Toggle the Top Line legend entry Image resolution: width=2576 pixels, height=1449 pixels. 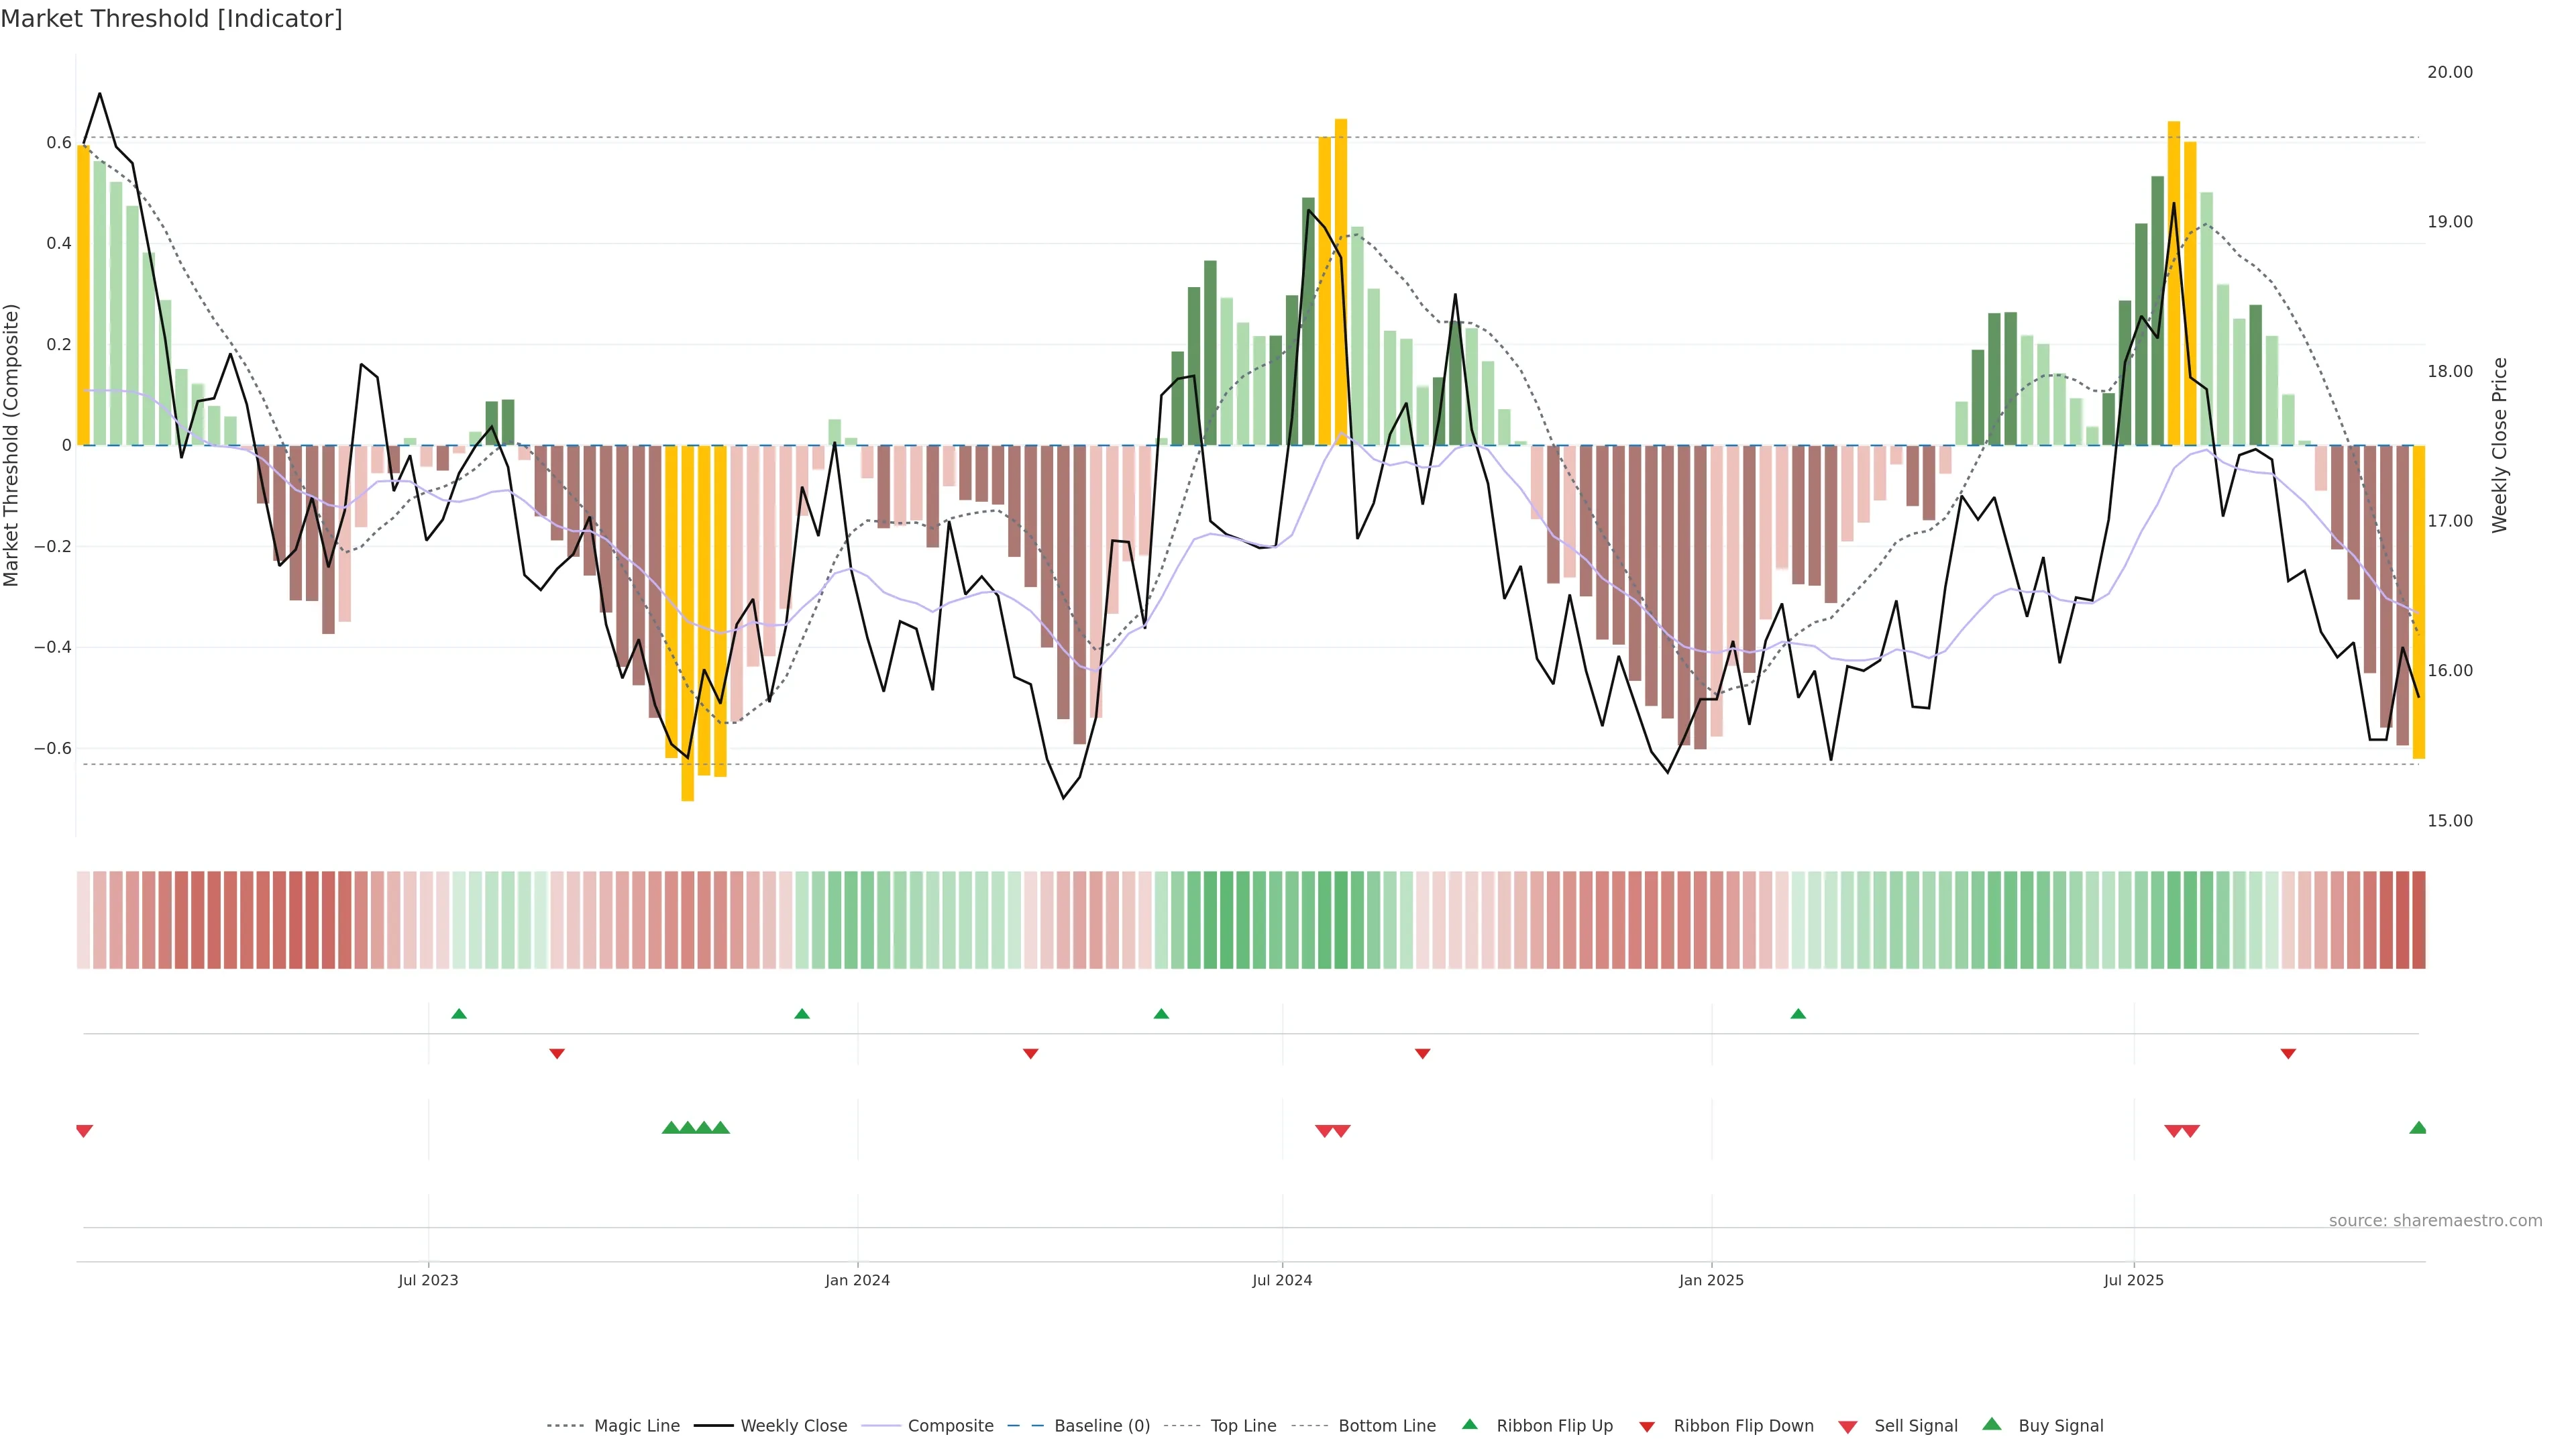1243,1426
